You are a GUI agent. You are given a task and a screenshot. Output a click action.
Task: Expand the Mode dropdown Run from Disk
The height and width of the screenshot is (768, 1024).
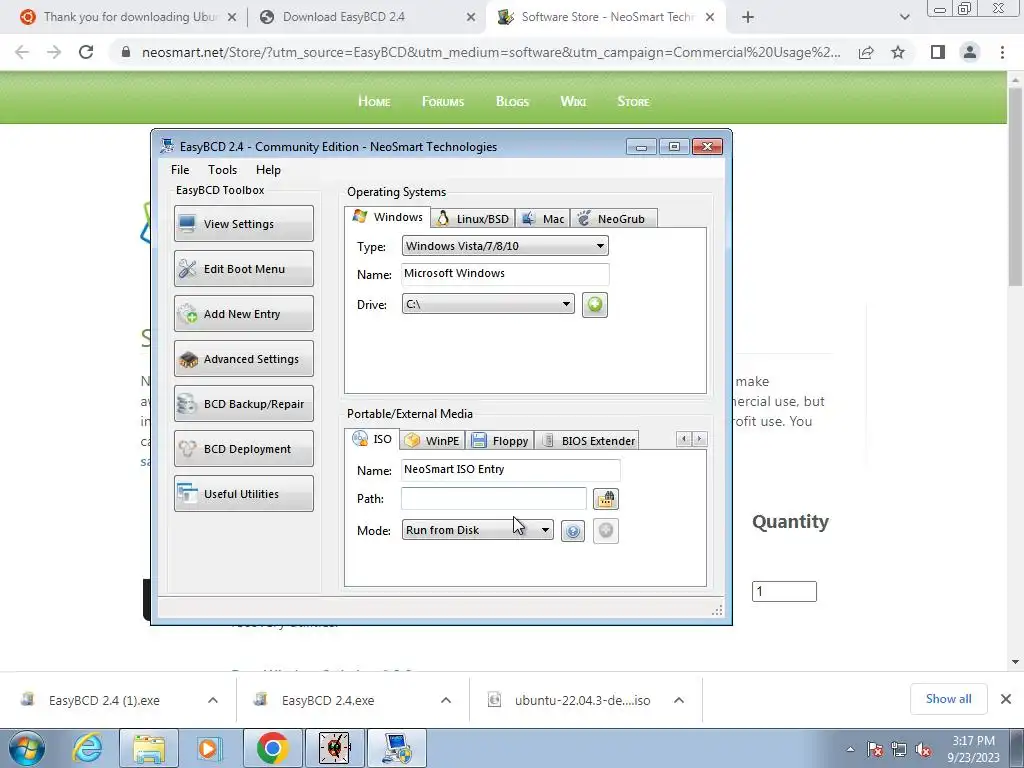coord(477,530)
